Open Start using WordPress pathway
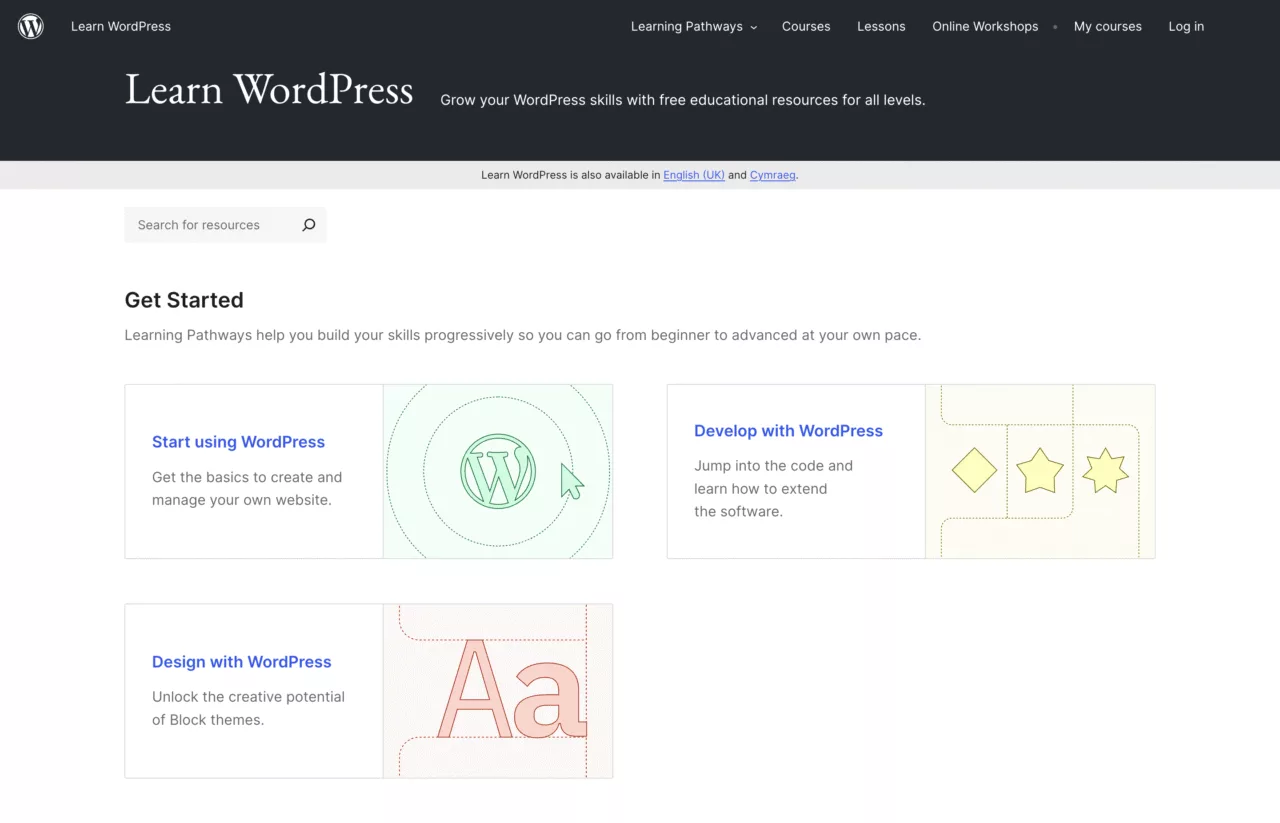 238,442
